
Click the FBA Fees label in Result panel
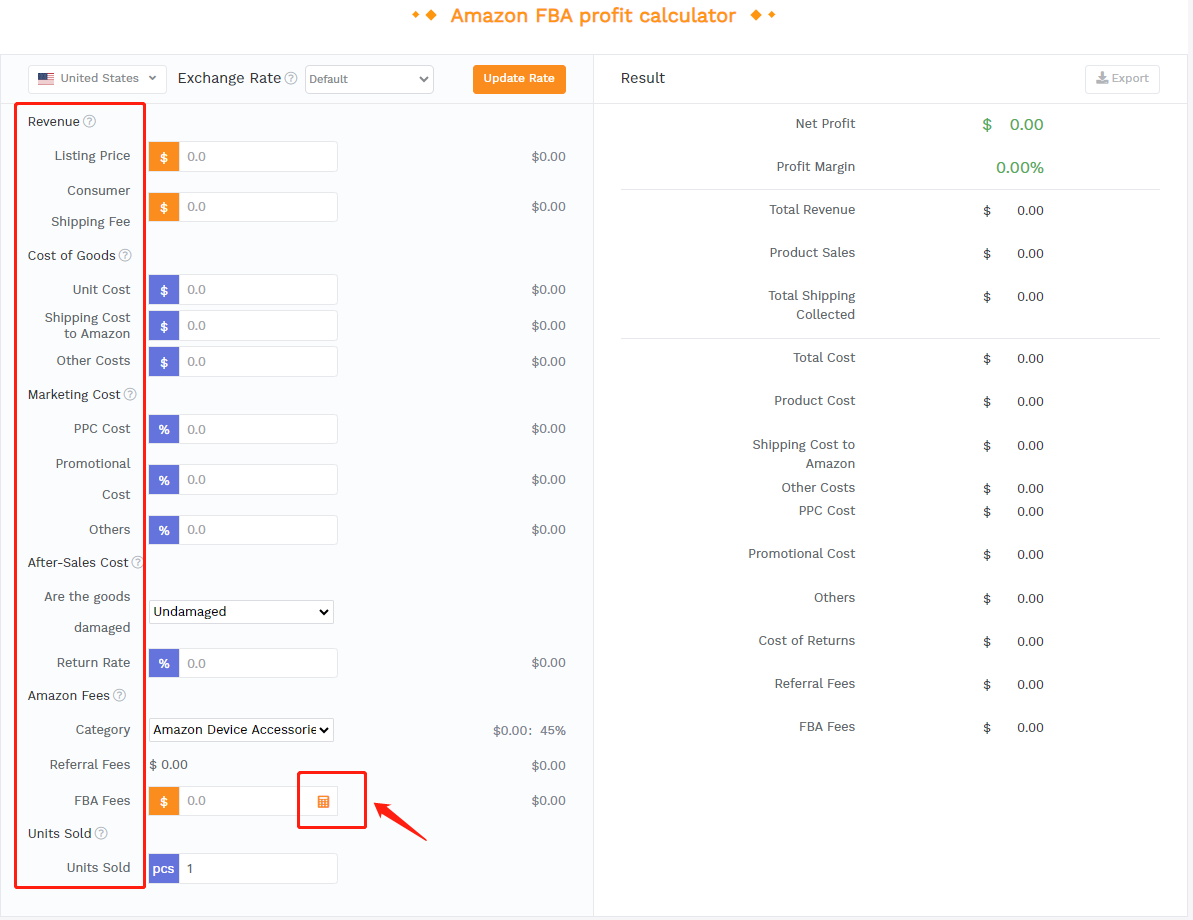(826, 727)
